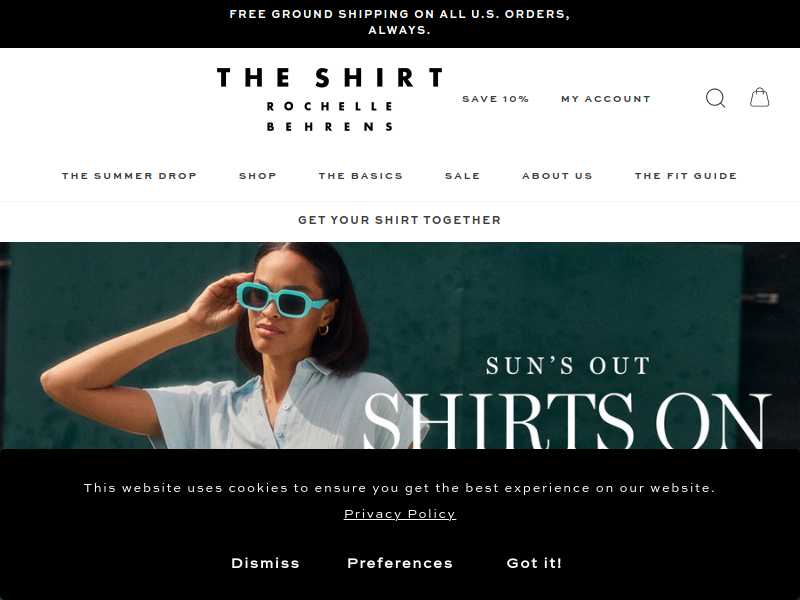
Task: Open About Us navigation item
Action: point(557,176)
